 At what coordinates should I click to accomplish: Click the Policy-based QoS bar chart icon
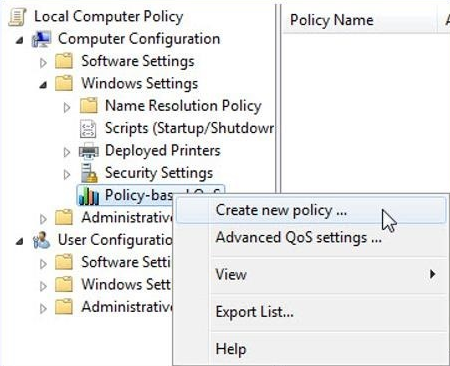pyautogui.click(x=89, y=195)
